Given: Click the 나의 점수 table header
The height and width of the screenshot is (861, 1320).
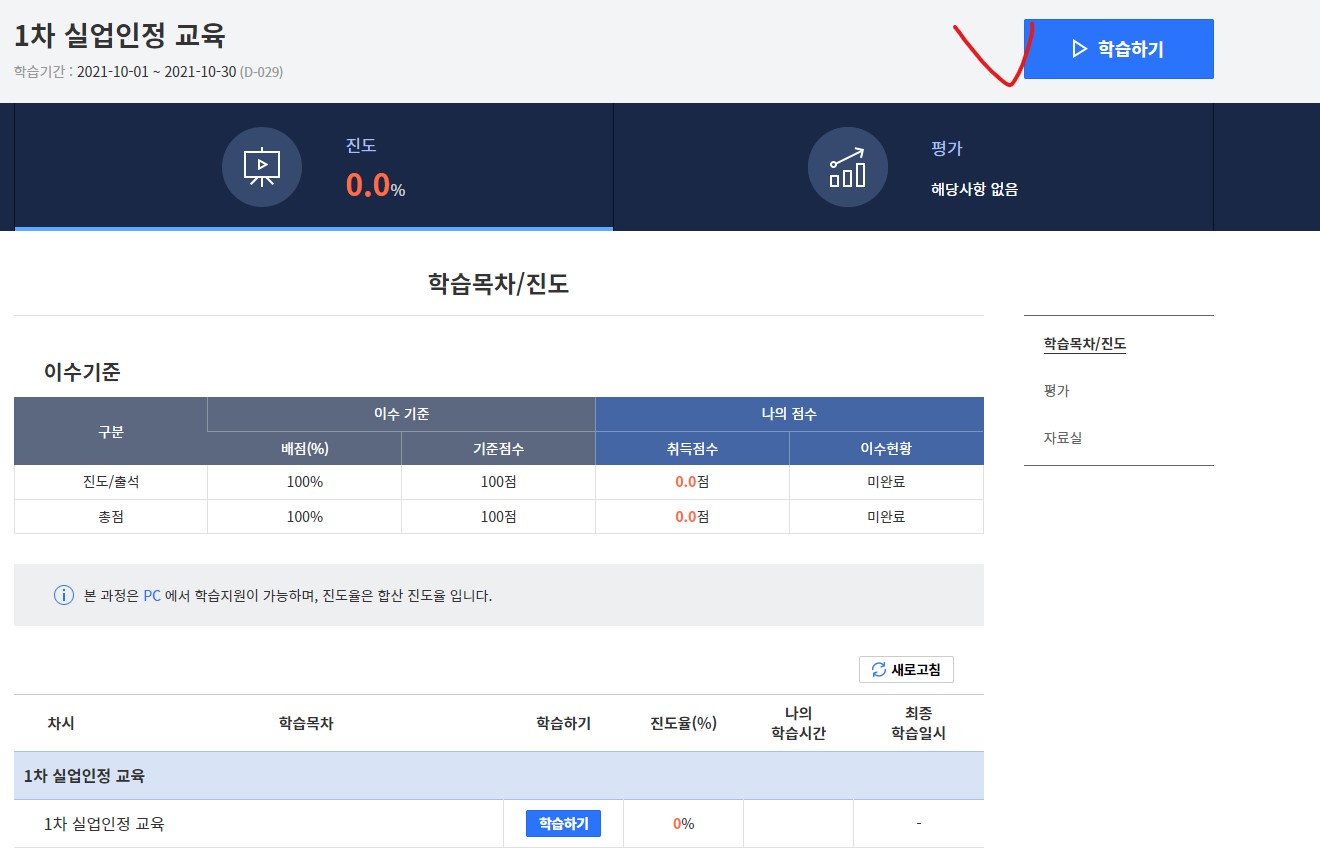Looking at the screenshot, I should click(789, 414).
